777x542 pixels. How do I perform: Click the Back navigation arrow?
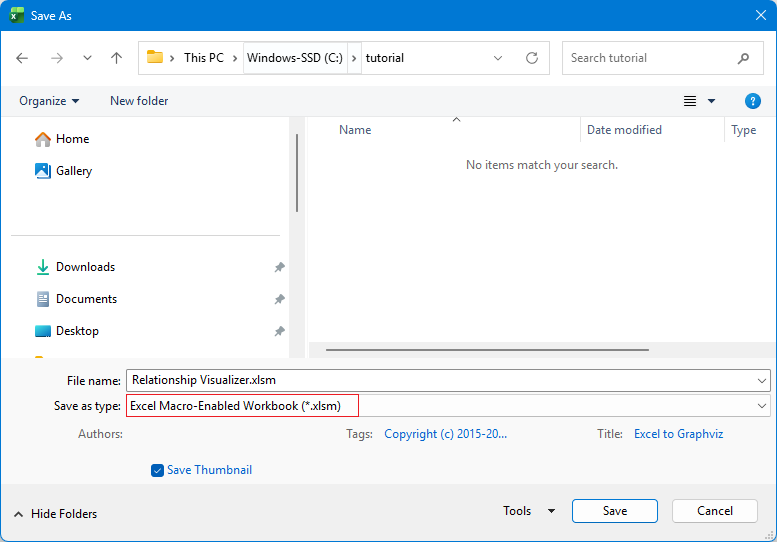pyautogui.click(x=22, y=58)
